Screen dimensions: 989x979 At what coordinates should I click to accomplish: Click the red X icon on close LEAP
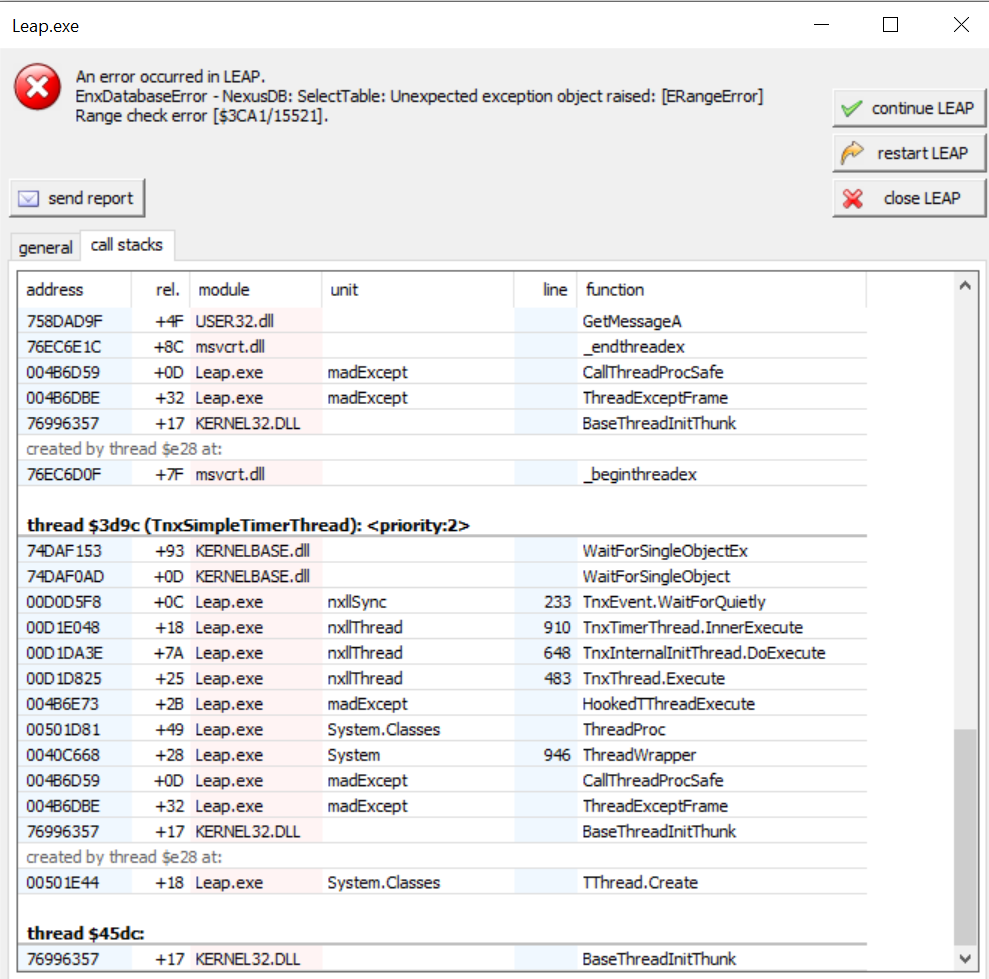[x=853, y=199]
